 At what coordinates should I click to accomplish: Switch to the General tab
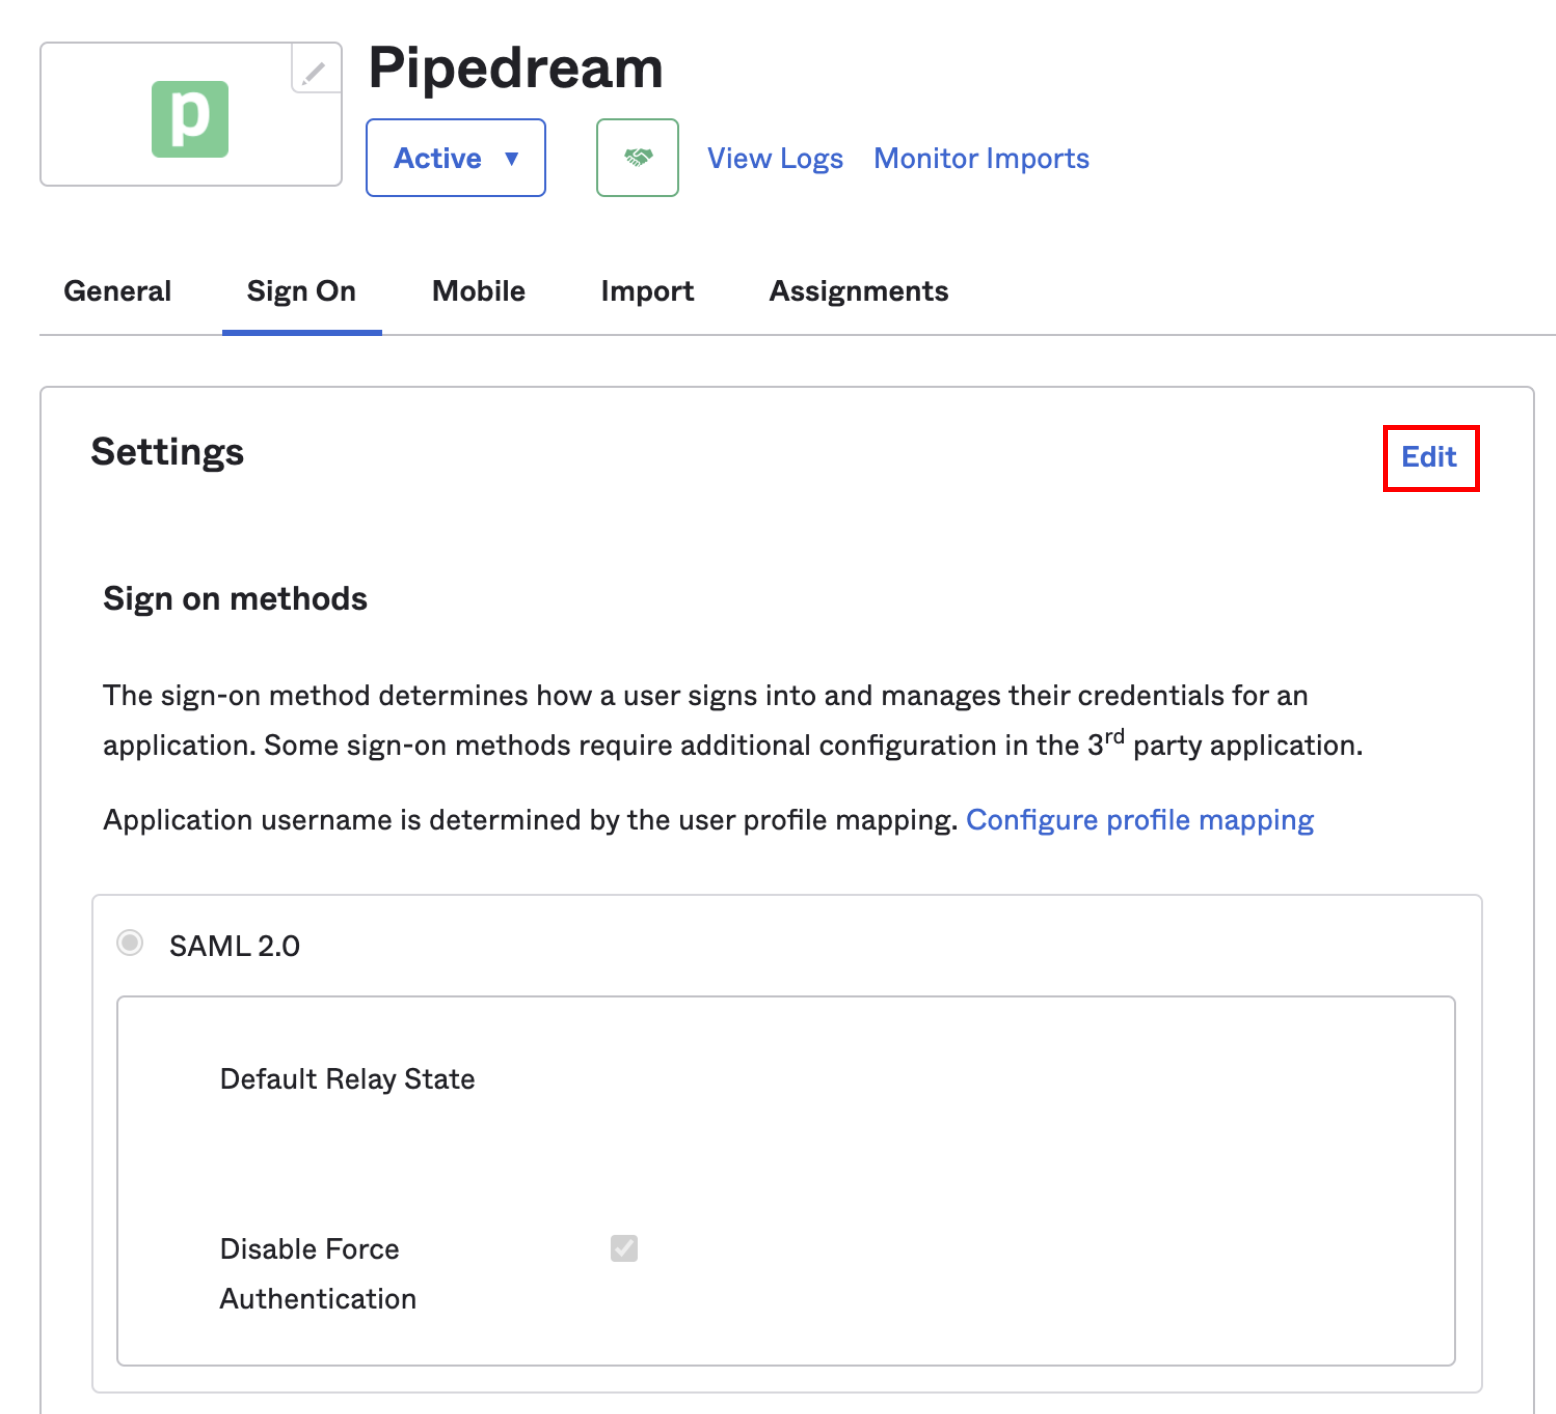pos(117,291)
